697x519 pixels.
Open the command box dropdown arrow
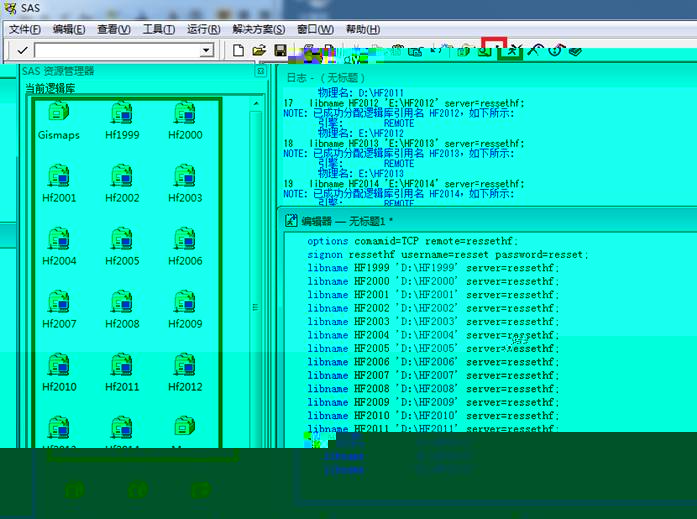pyautogui.click(x=206, y=50)
